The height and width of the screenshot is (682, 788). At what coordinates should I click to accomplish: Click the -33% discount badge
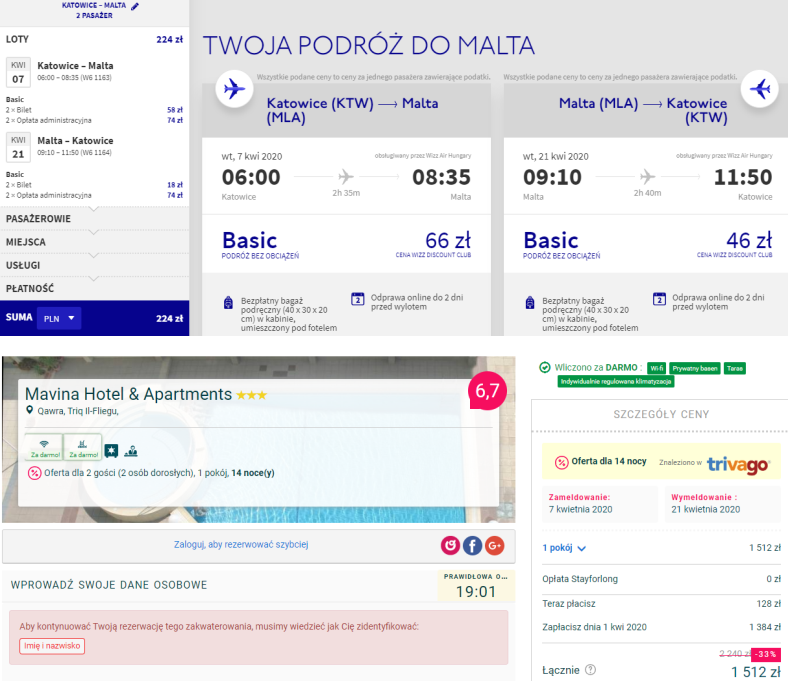coord(766,654)
